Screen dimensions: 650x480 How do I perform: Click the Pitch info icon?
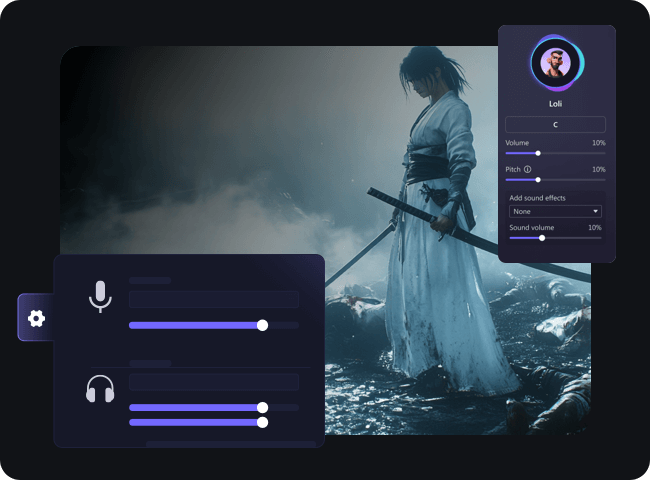528,170
